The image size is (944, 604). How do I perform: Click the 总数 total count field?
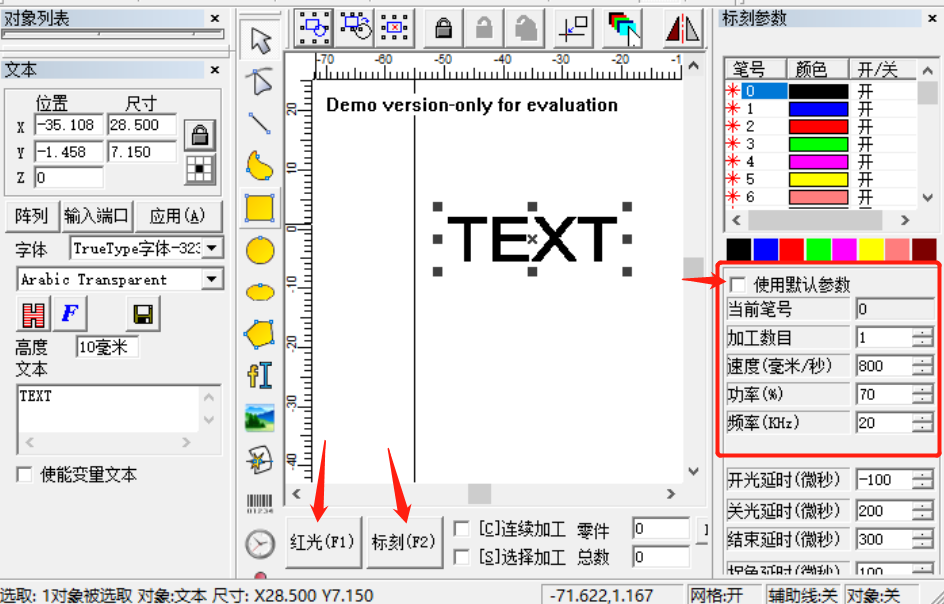[660, 557]
